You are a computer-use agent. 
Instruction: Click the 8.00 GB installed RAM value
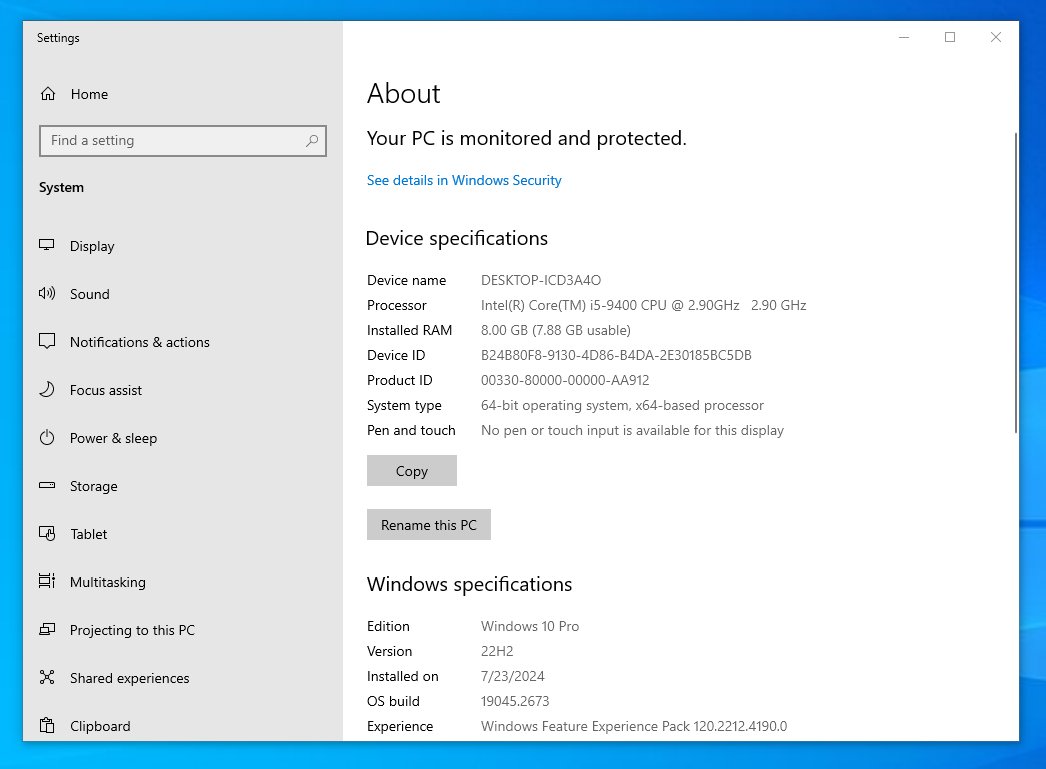tap(556, 330)
